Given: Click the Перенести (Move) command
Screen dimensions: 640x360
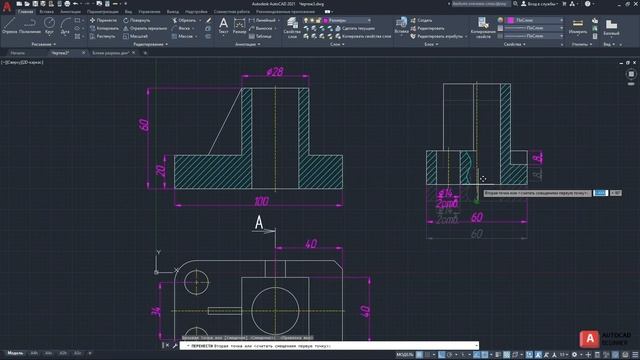Looking at the screenshot, I should [x=103, y=20].
